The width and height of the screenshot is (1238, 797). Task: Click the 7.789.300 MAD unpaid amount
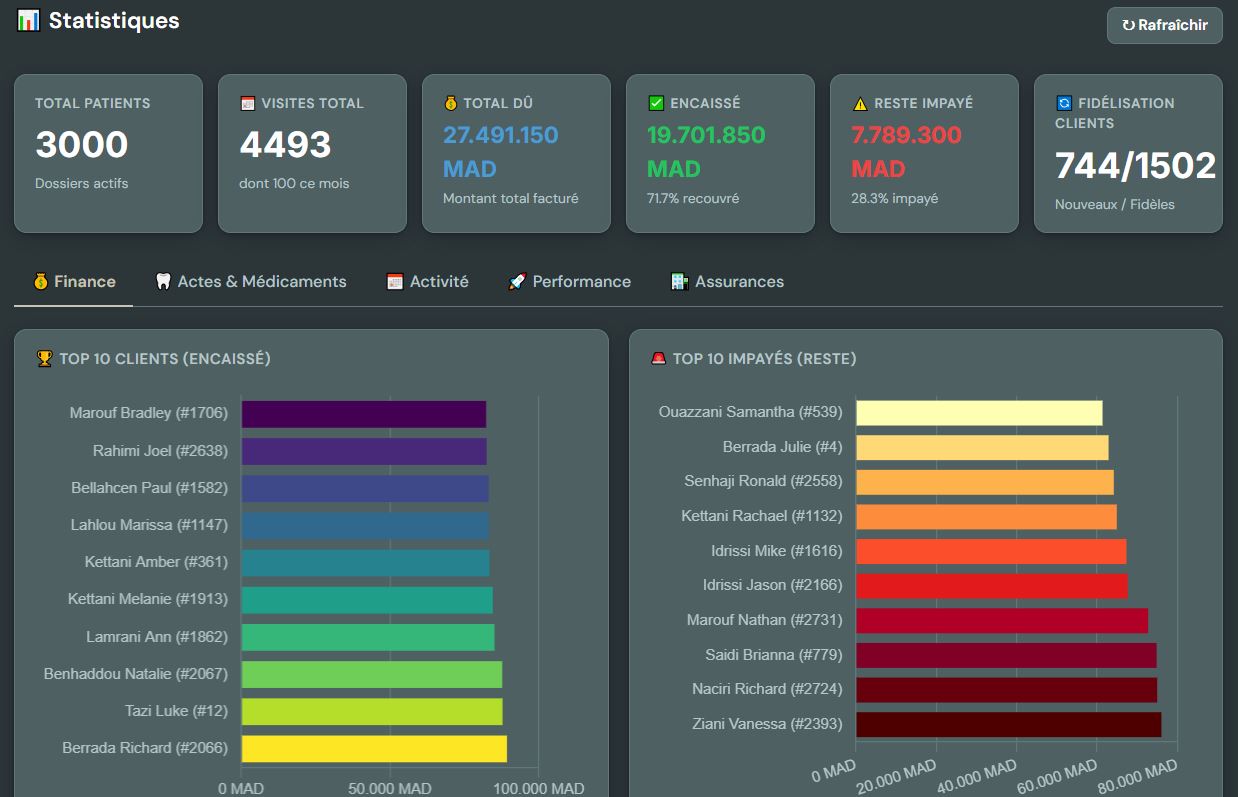[906, 152]
